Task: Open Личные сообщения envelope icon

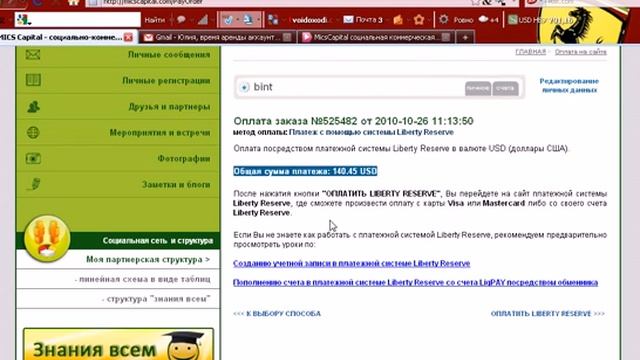Action: click(33, 54)
